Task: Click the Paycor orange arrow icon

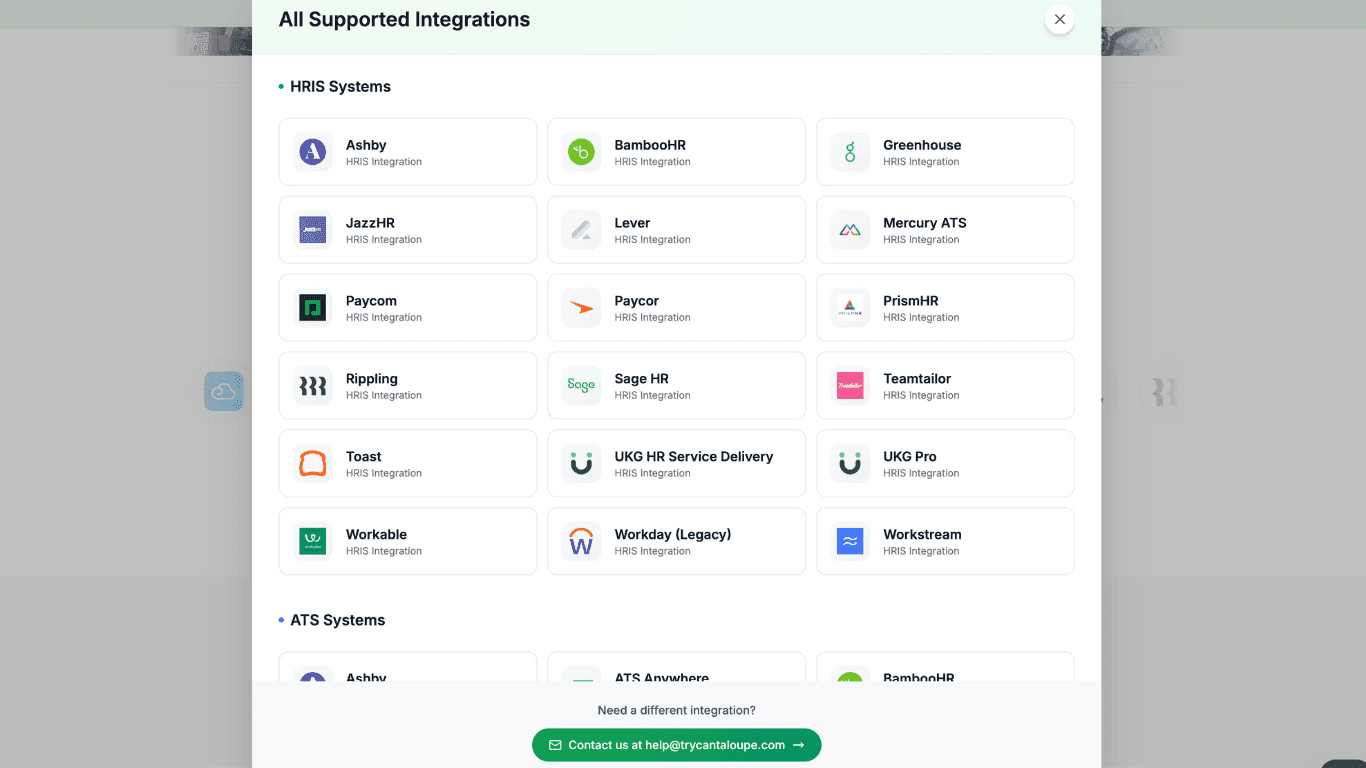Action: pos(581,308)
